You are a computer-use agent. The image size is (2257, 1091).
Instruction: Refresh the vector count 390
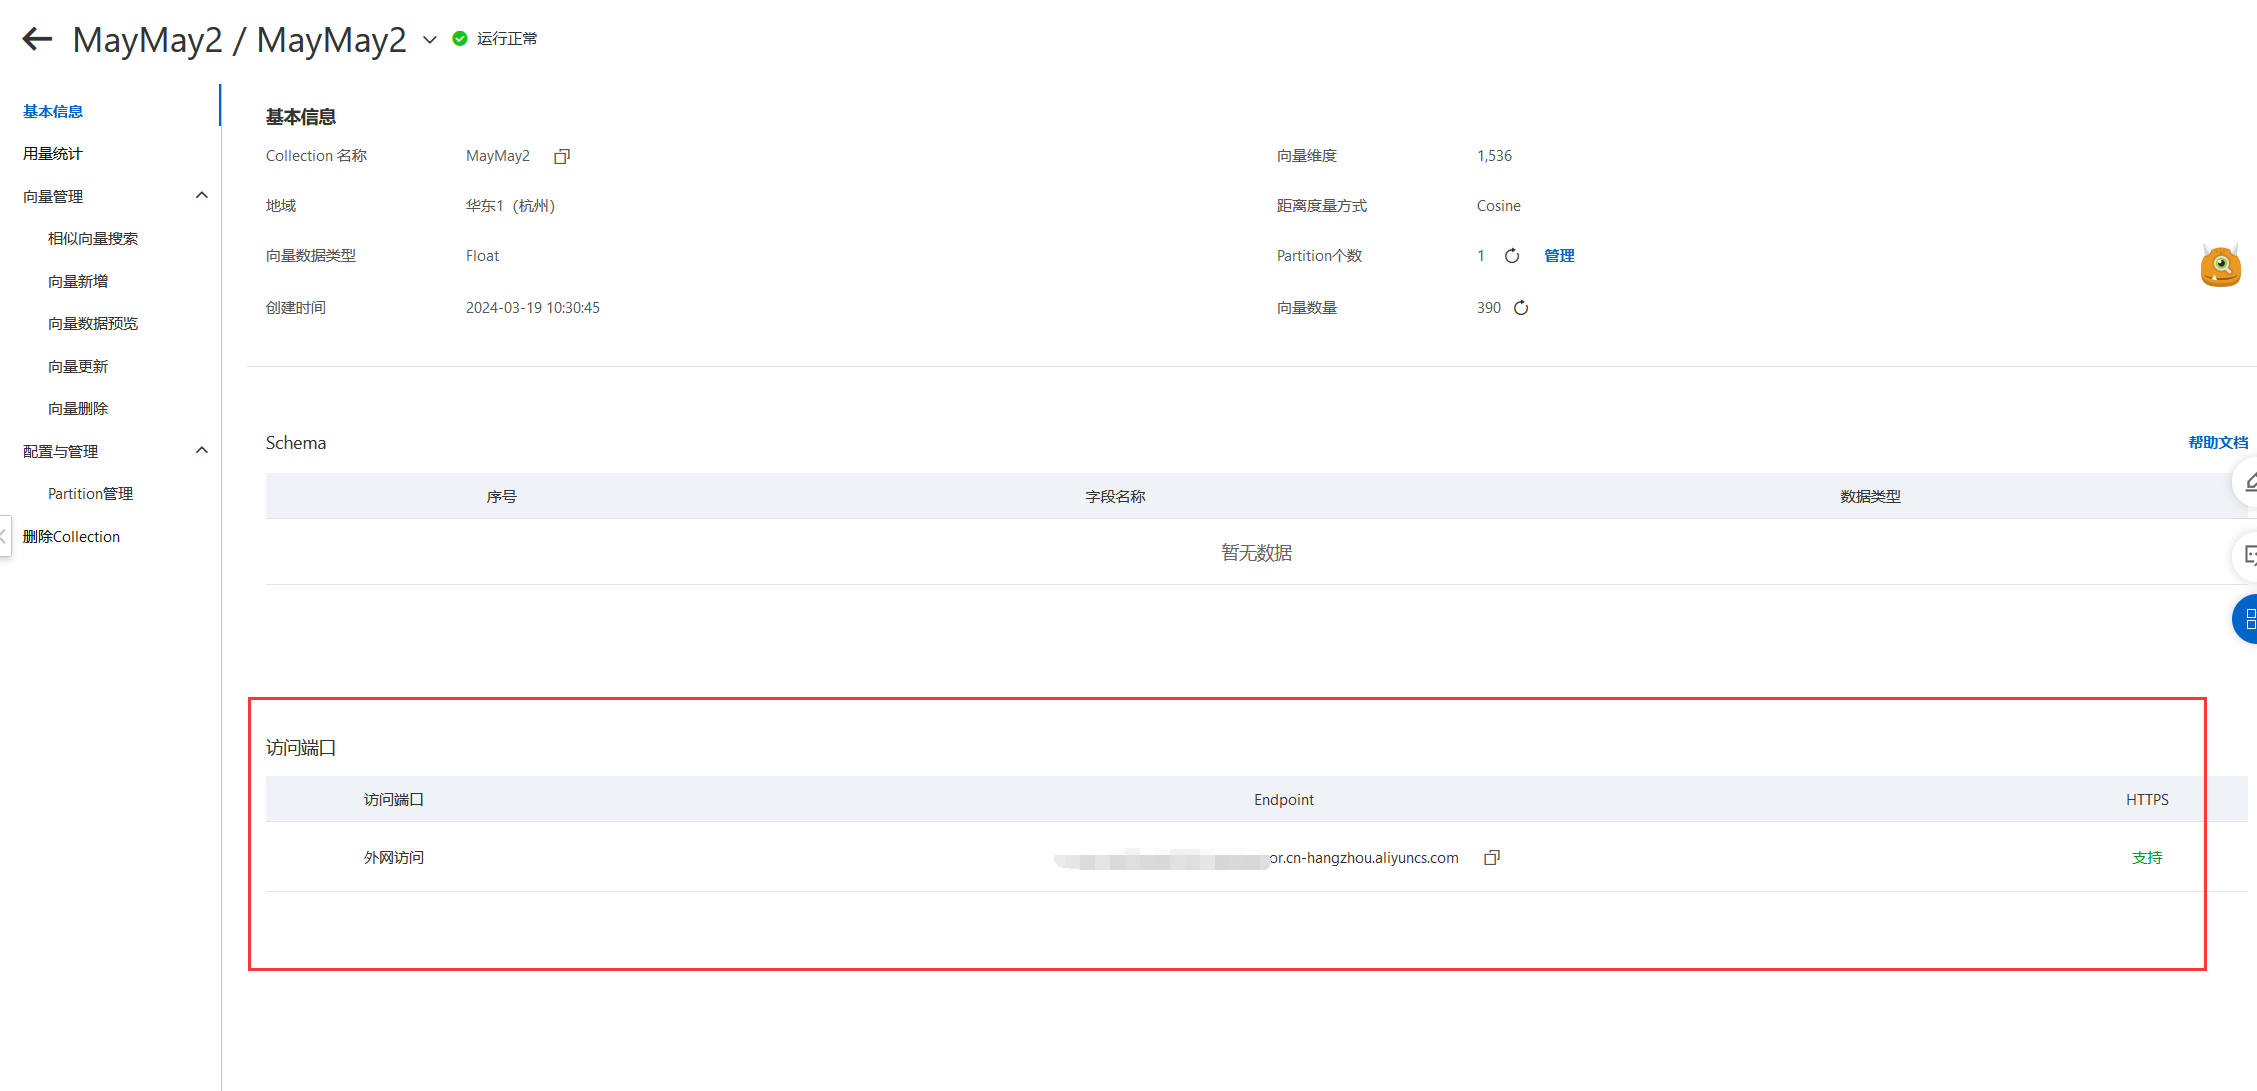pos(1521,308)
